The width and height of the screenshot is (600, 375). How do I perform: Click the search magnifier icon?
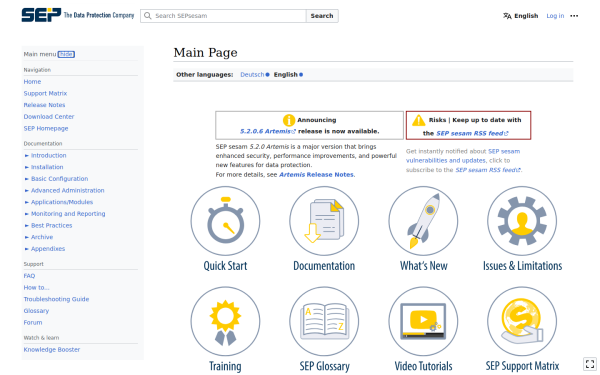pyautogui.click(x=147, y=16)
